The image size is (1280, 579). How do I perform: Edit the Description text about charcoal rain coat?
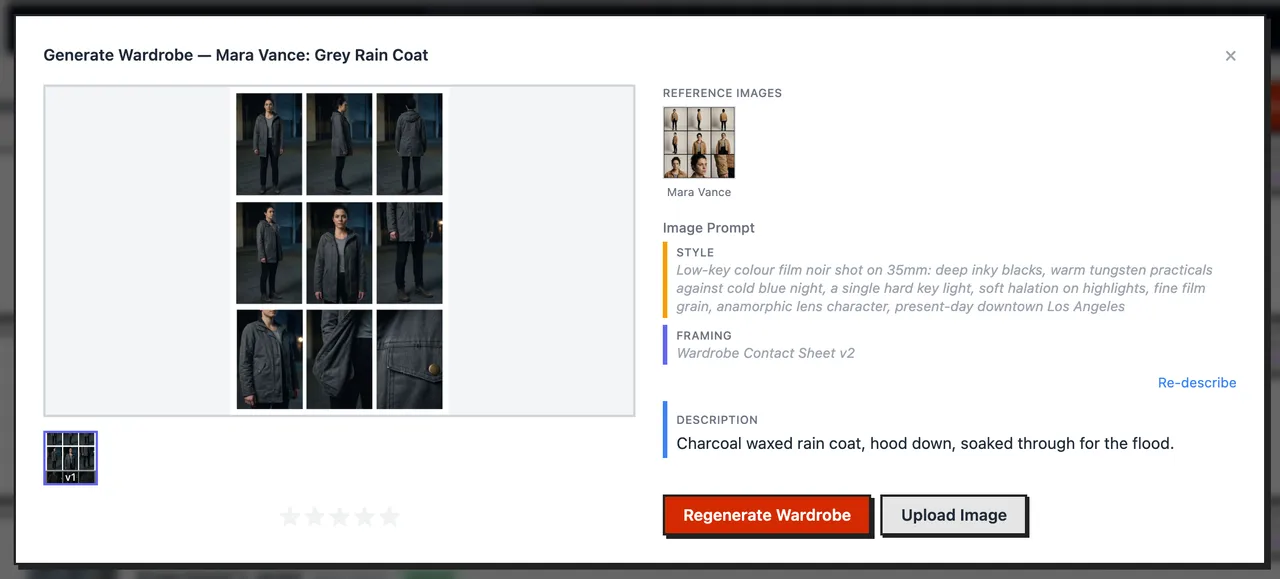pyautogui.click(x=925, y=443)
